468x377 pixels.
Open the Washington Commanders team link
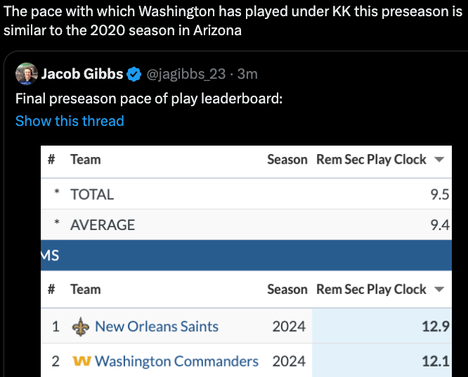[x=177, y=361]
